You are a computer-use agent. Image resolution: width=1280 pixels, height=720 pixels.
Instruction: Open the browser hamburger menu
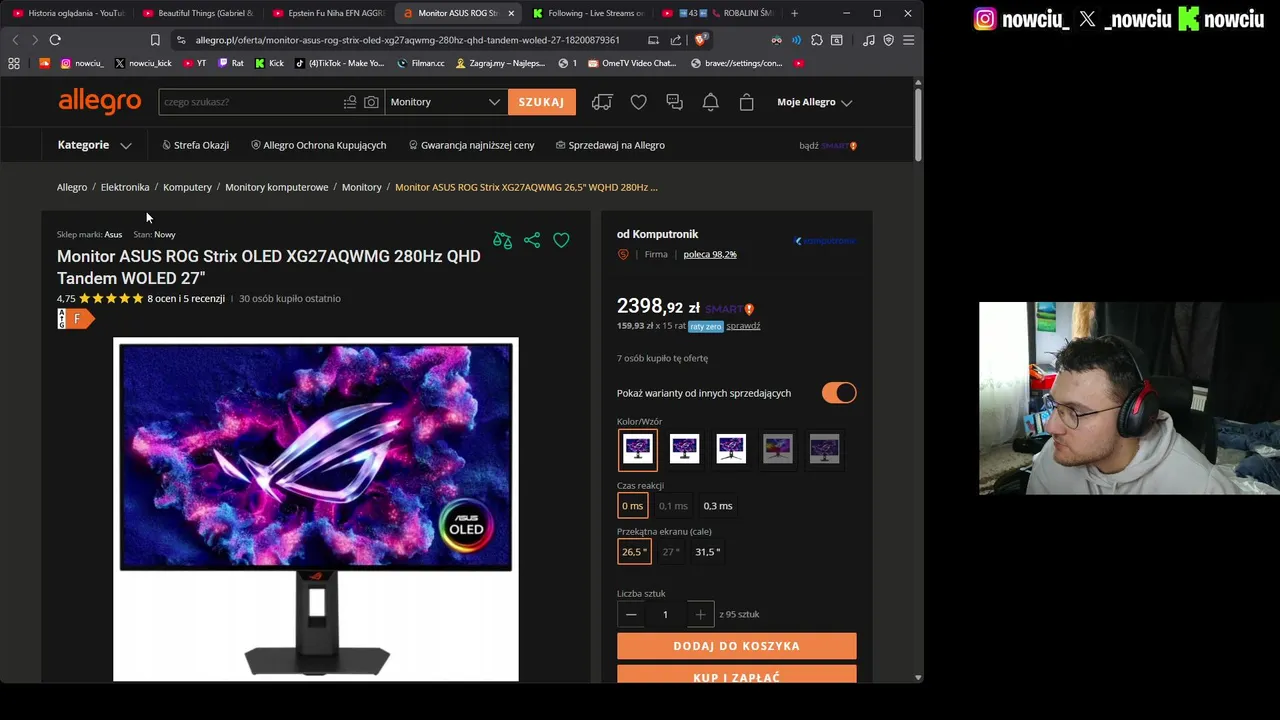pyautogui.click(x=908, y=40)
